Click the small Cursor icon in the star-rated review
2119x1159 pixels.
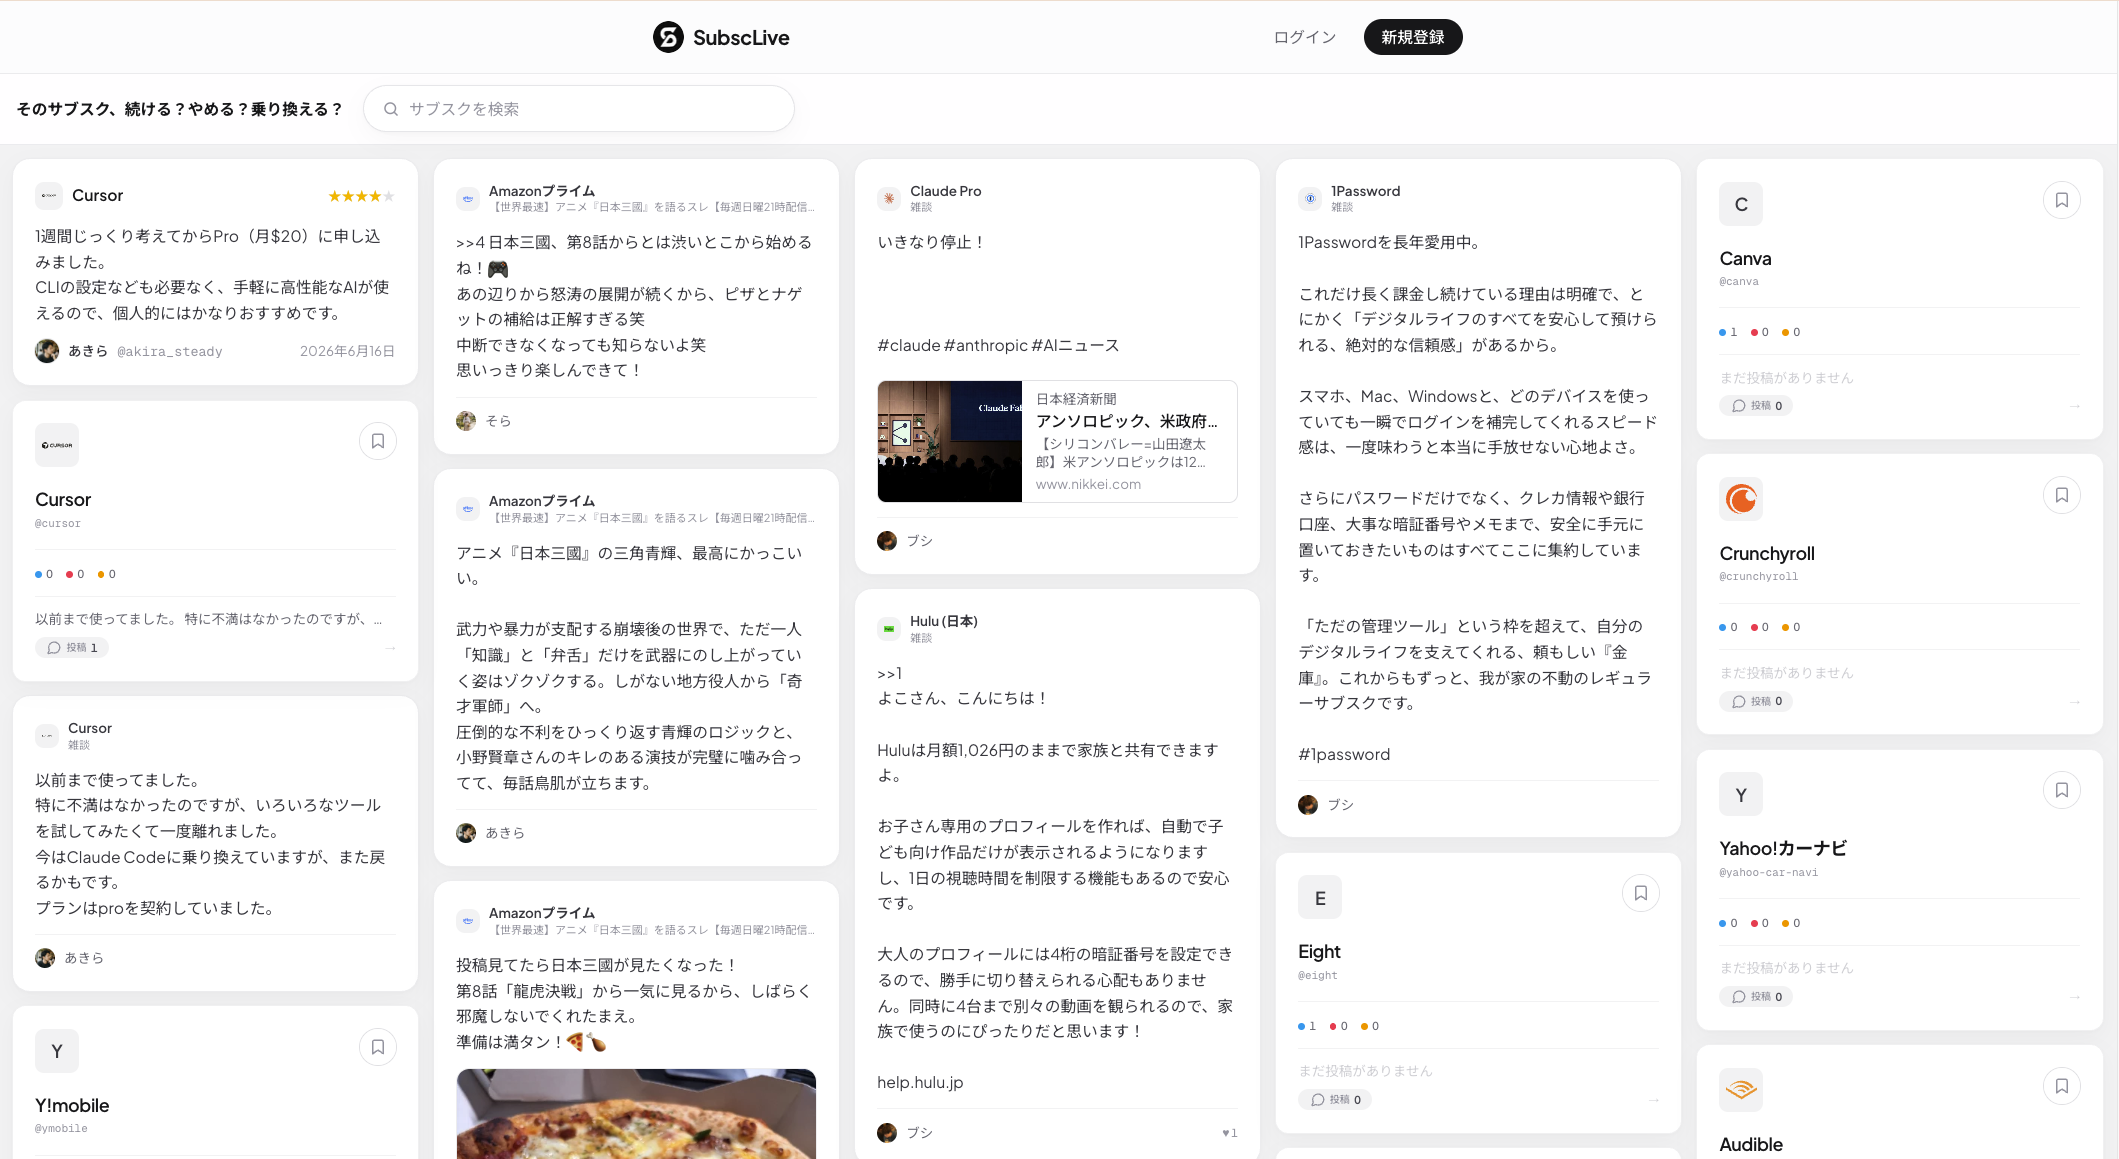[x=48, y=195]
